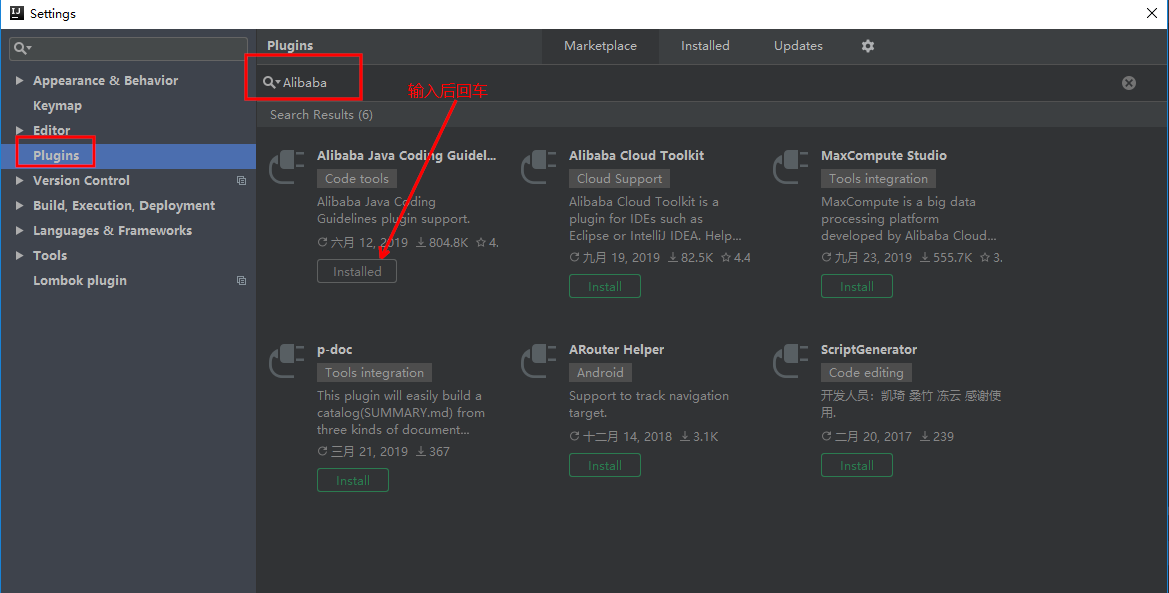Open Alibaba Java Coding Guidelines plugin title
The height and width of the screenshot is (593, 1169).
(406, 155)
